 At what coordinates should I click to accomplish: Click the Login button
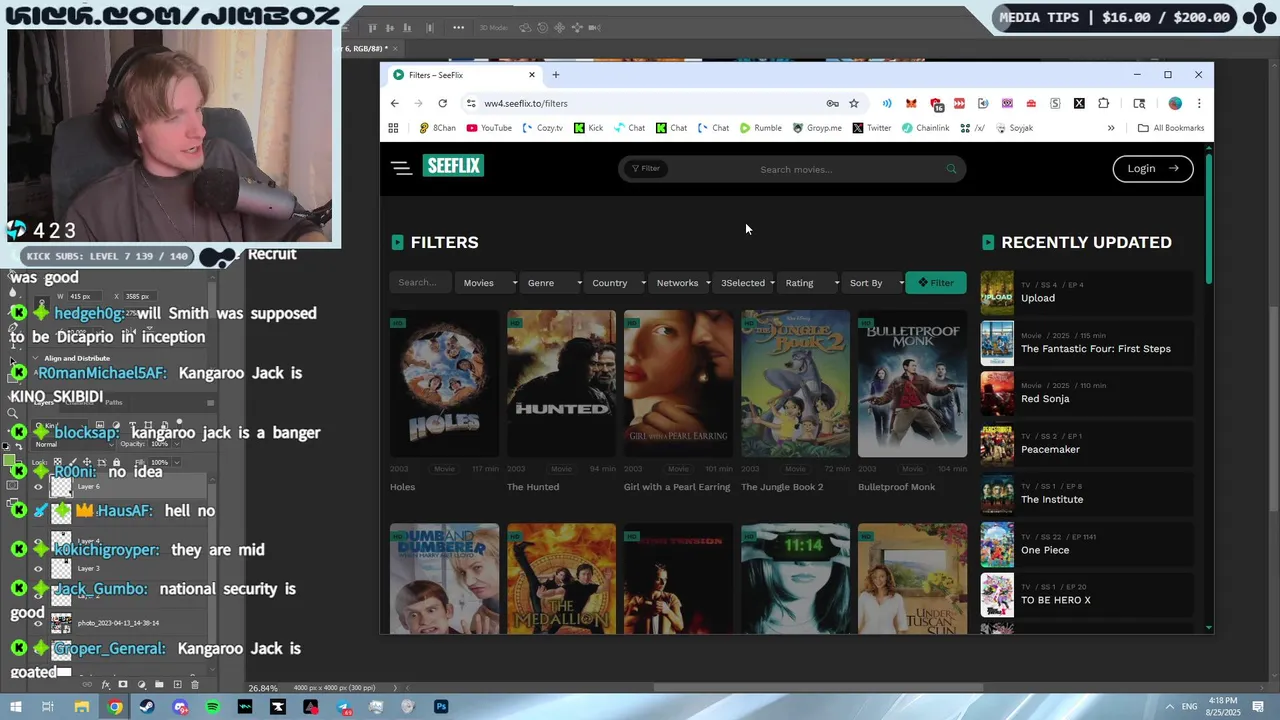(x=1152, y=168)
